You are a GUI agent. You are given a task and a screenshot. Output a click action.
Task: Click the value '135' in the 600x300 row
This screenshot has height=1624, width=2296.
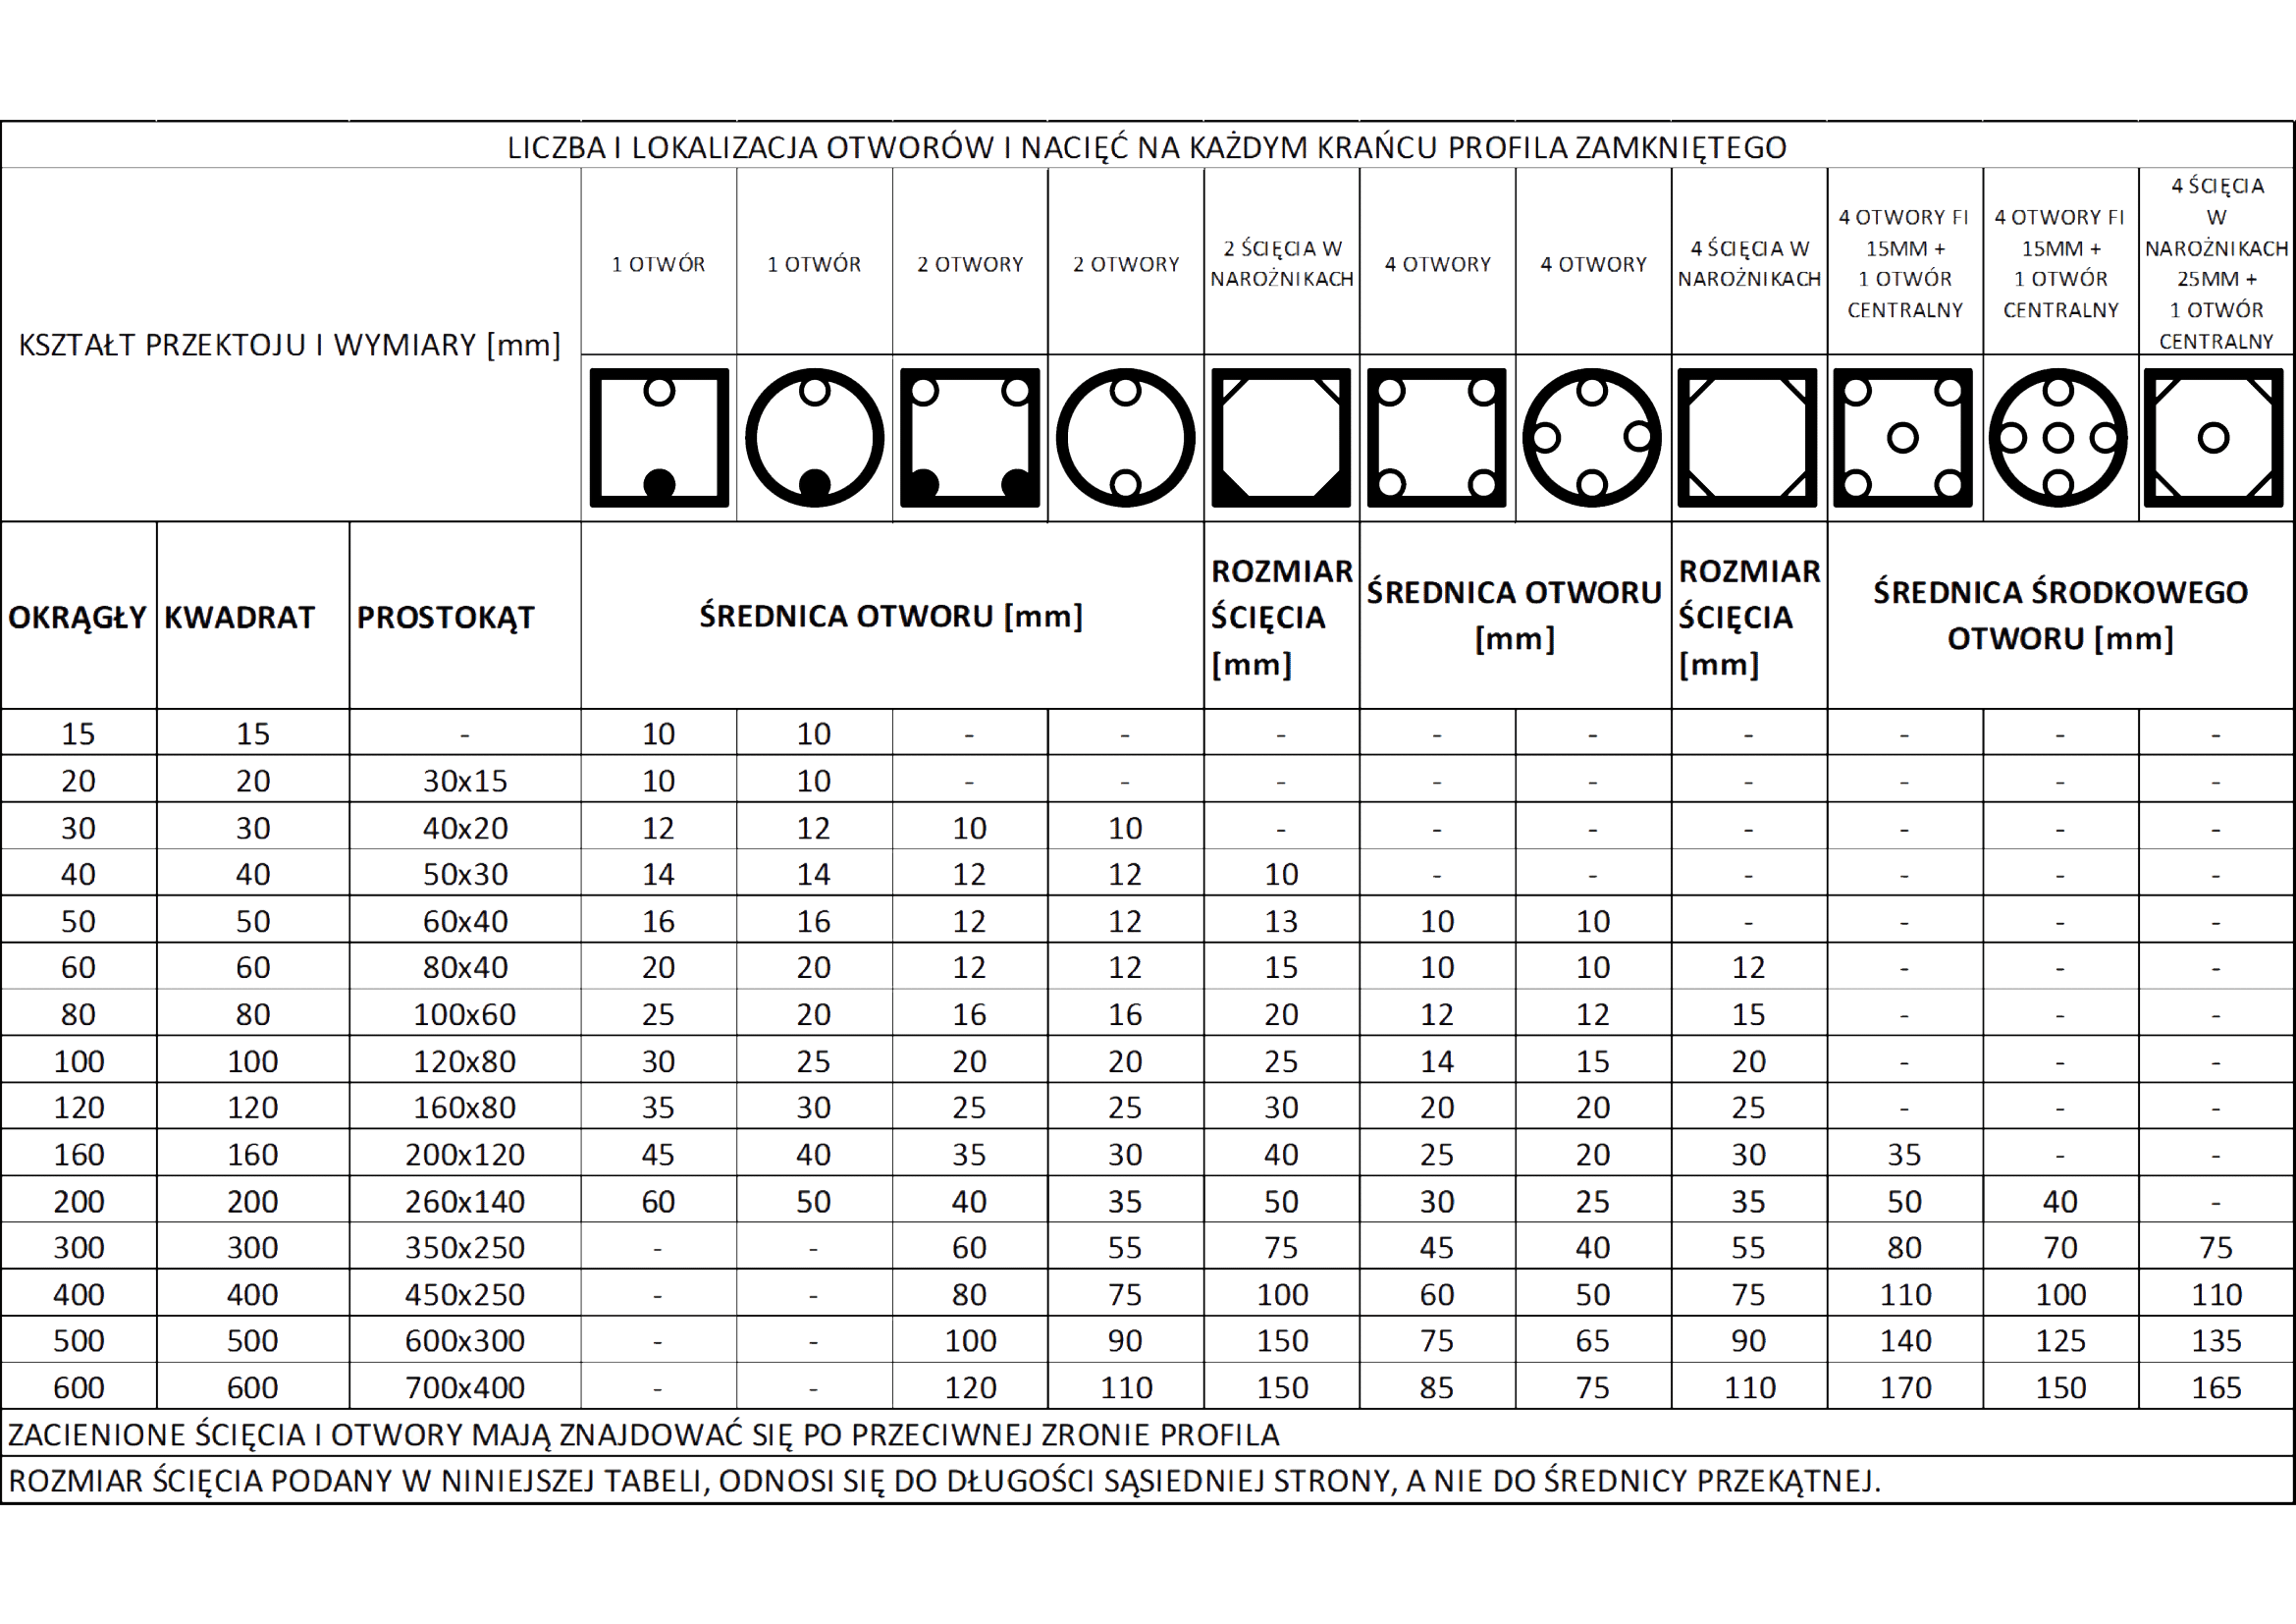(x=2217, y=1340)
